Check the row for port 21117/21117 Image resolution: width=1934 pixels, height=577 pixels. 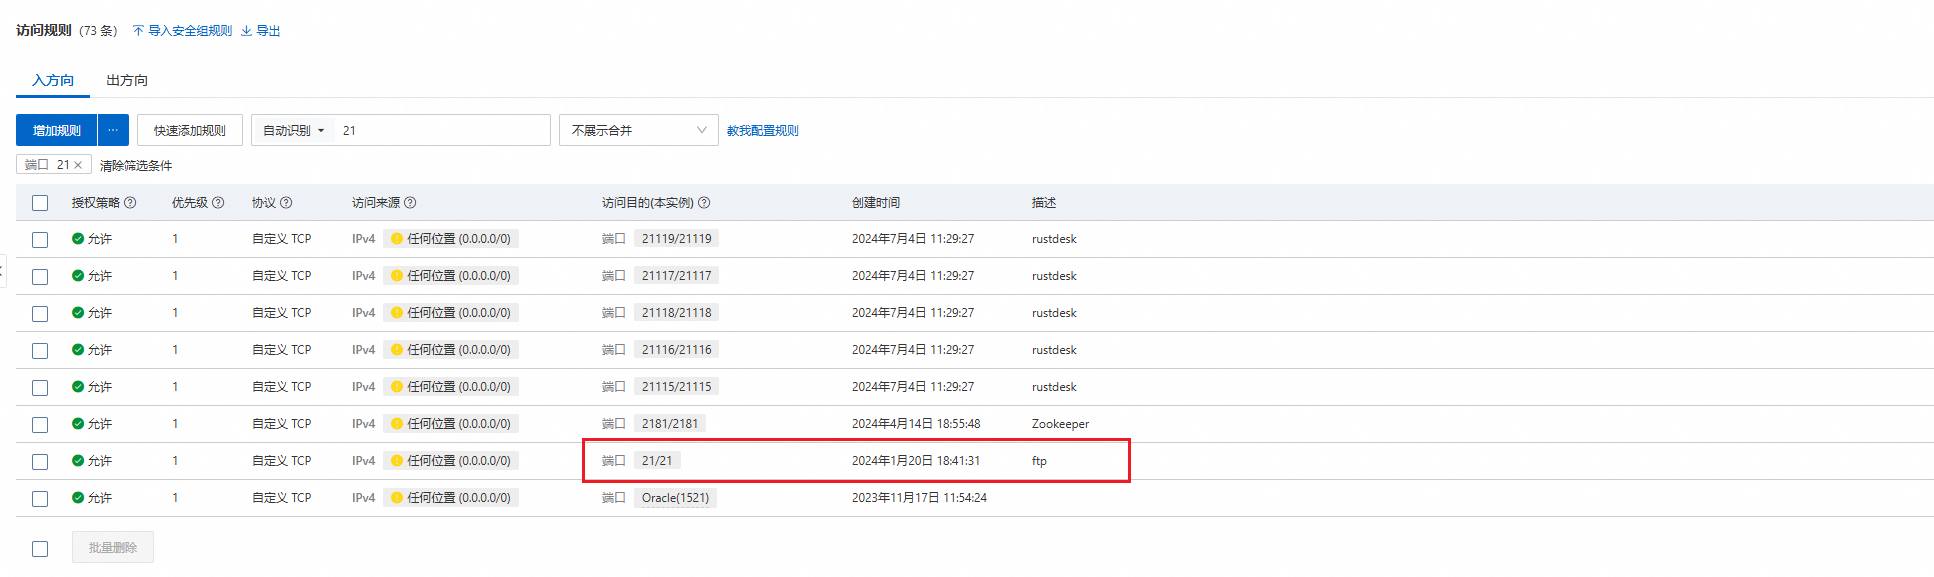(x=40, y=277)
